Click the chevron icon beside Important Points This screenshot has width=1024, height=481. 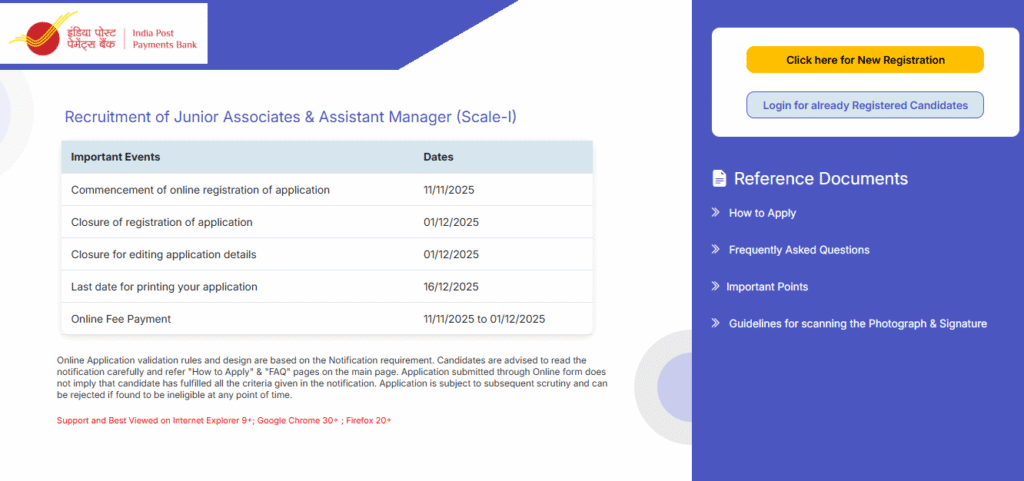pos(715,286)
